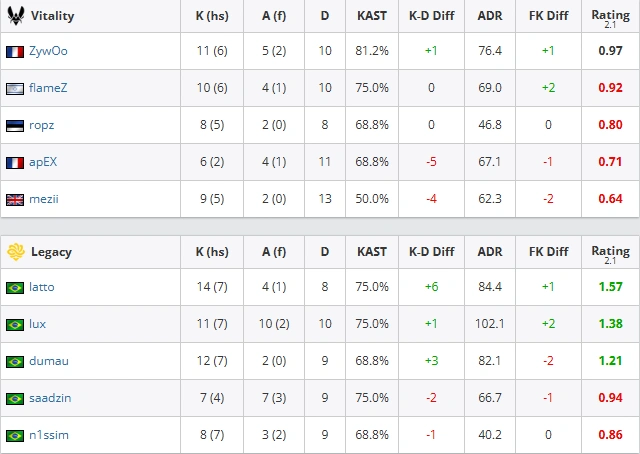Open apEX's player profile link

pyautogui.click(x=43, y=162)
